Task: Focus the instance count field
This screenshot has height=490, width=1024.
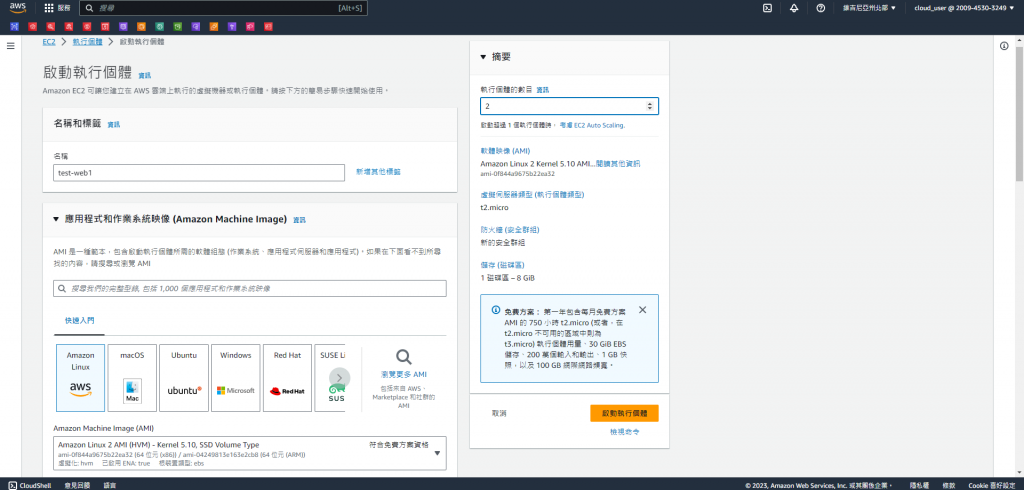Action: coord(569,106)
